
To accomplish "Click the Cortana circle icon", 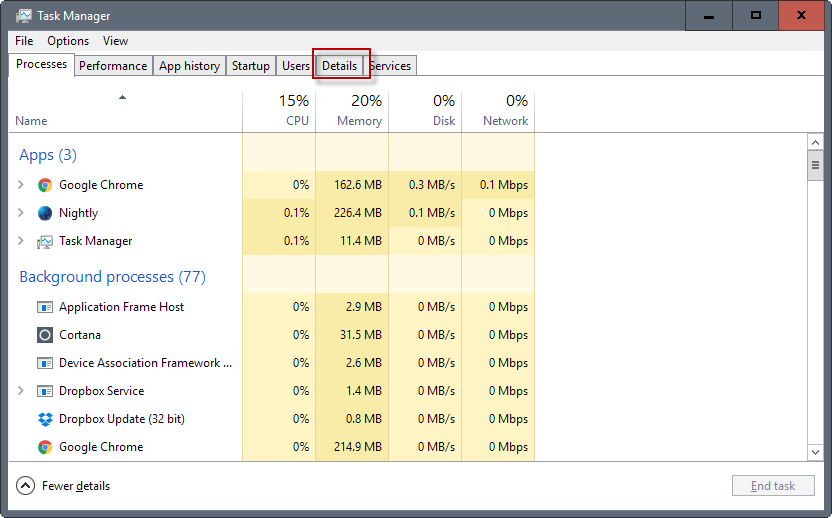I will (45, 335).
